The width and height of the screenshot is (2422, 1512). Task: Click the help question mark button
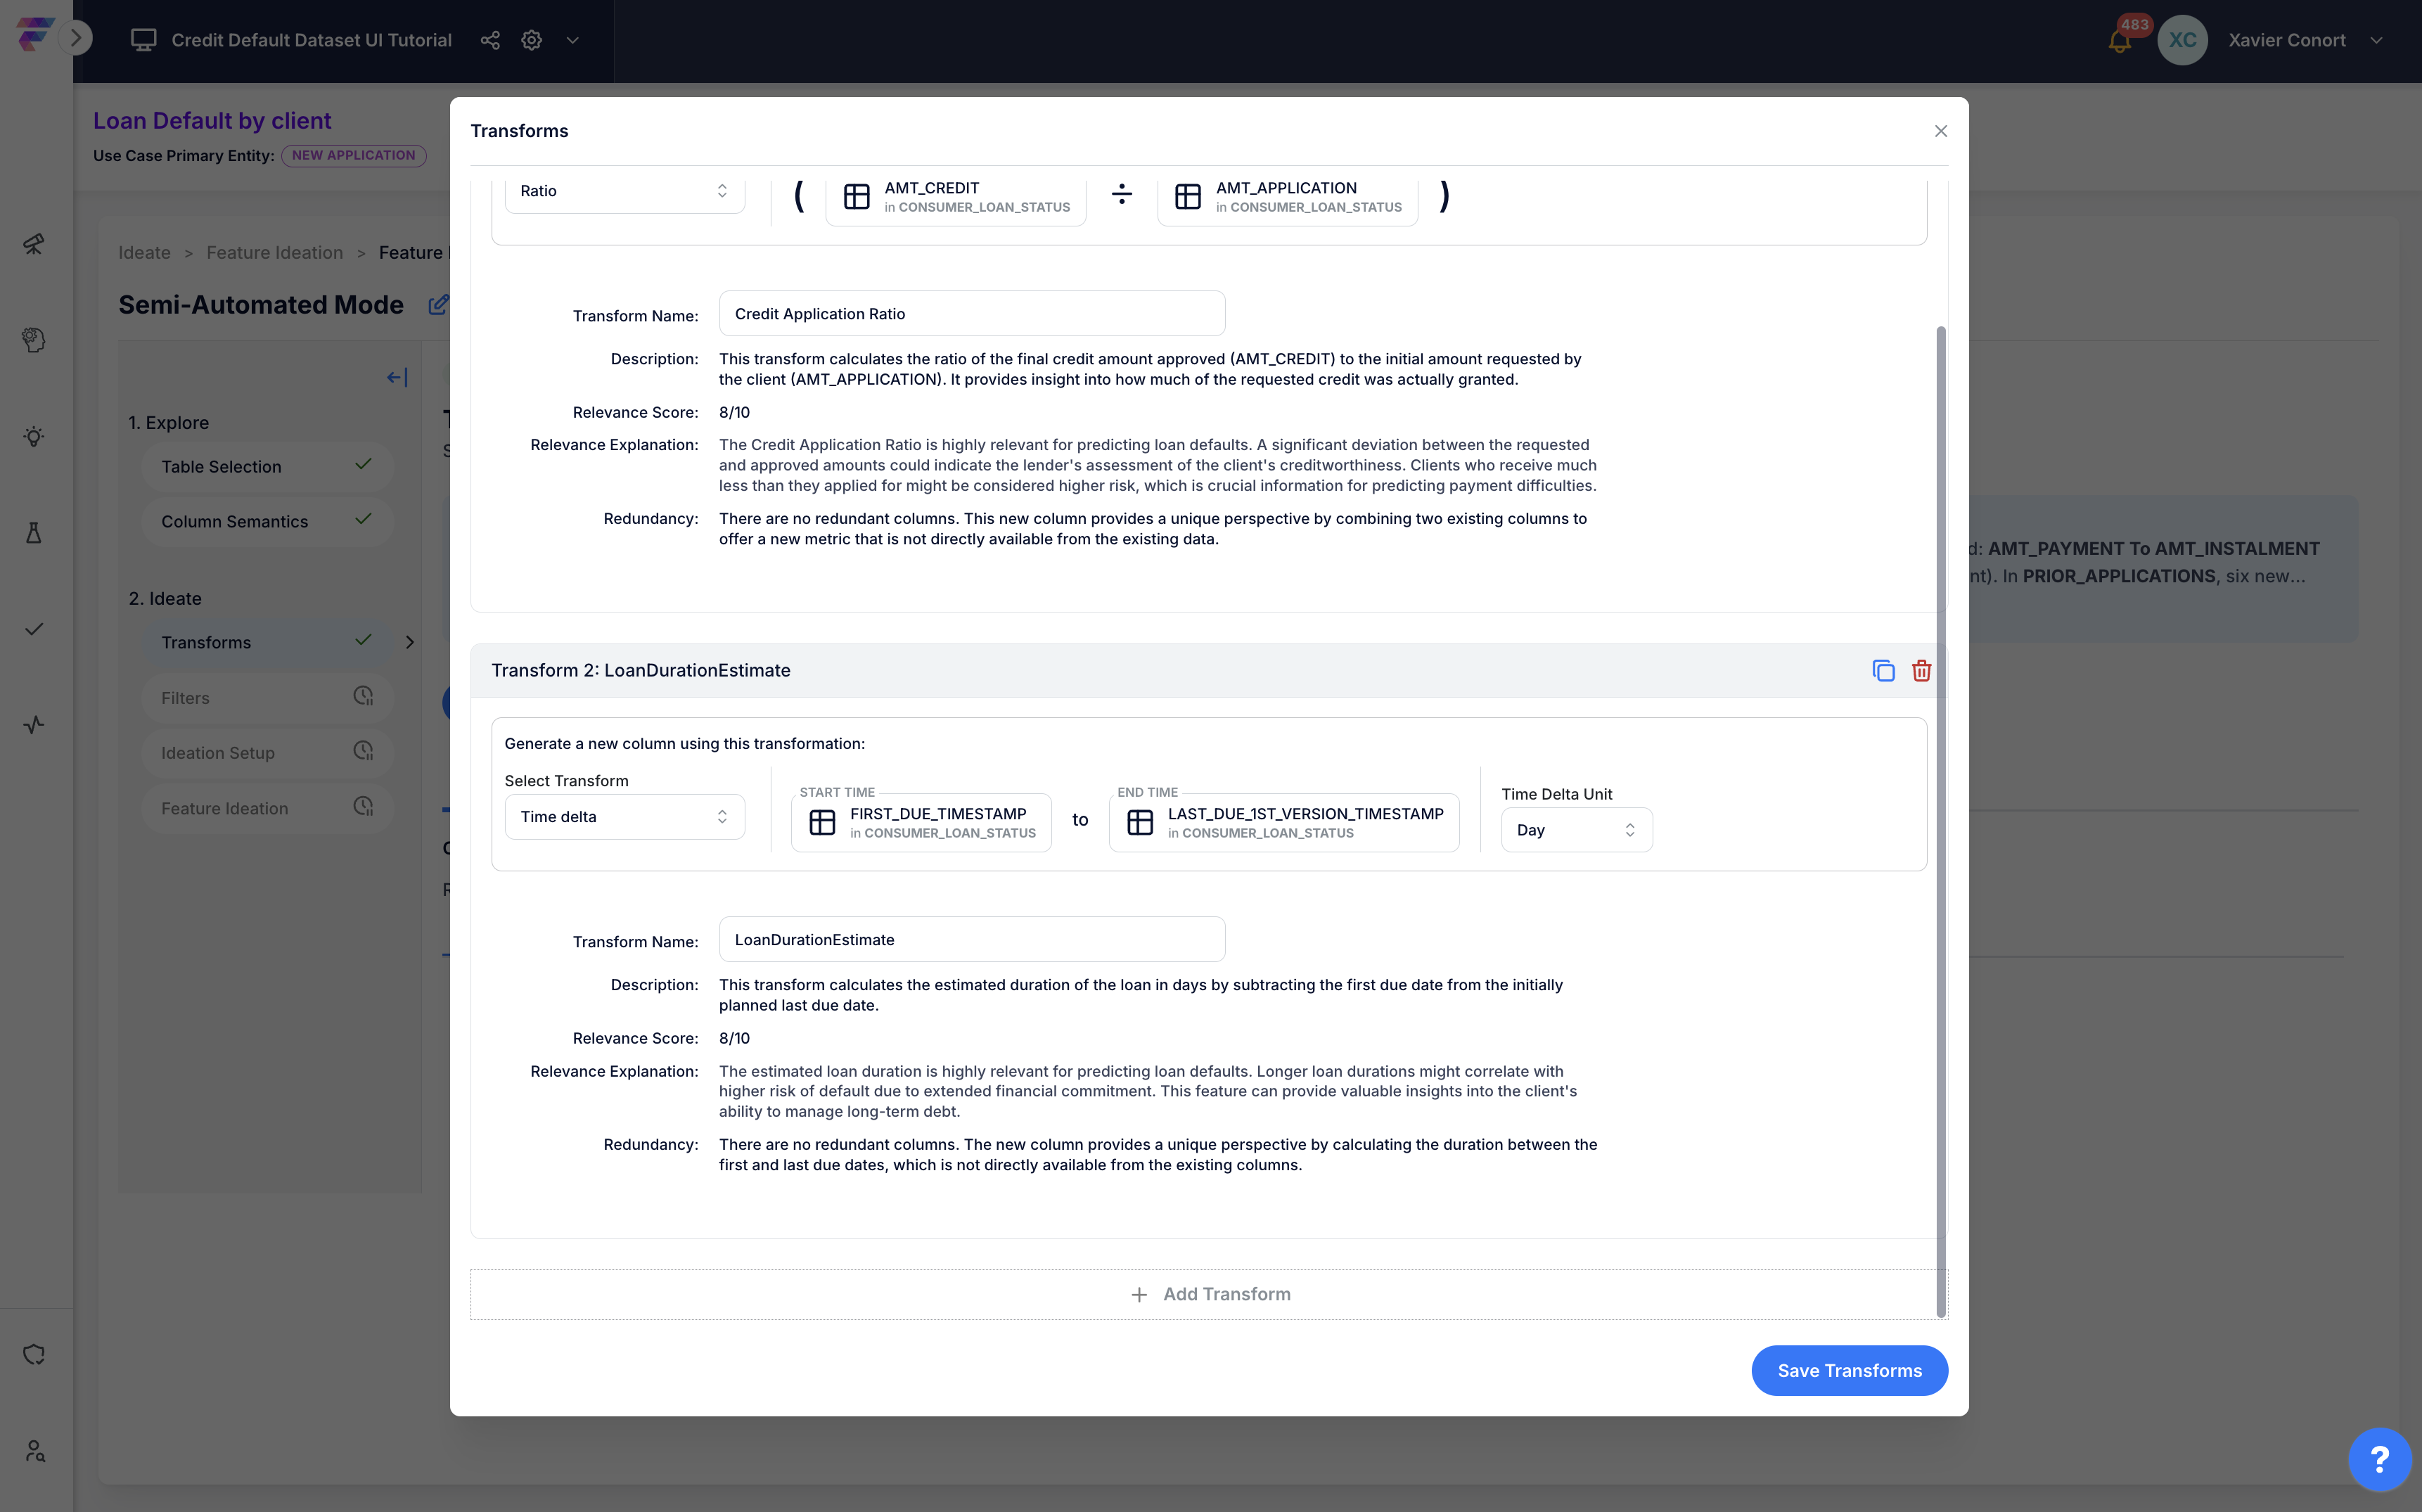tap(2379, 1459)
